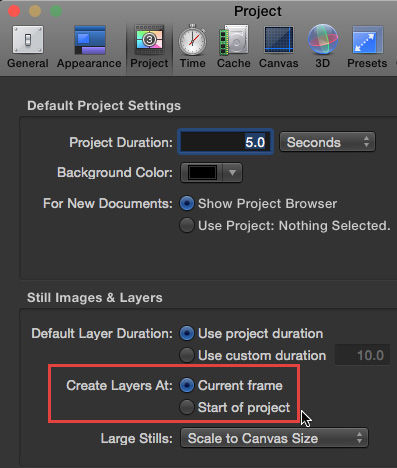Open the Large Stills Scale to Canvas Size dropdown
This screenshot has width=397, height=468.
click(274, 438)
